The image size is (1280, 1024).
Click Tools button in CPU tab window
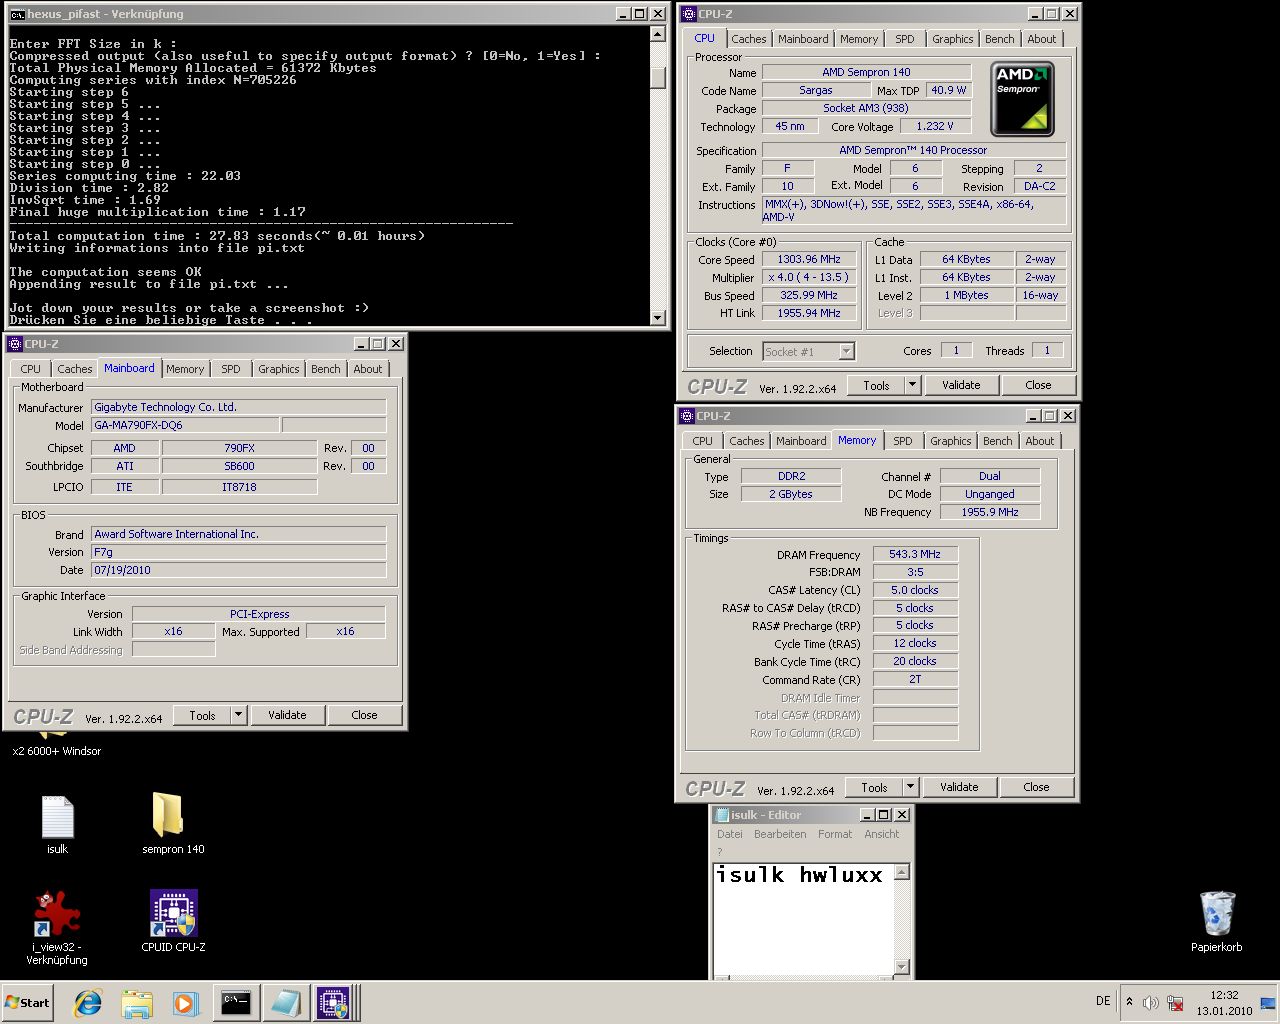[876, 385]
